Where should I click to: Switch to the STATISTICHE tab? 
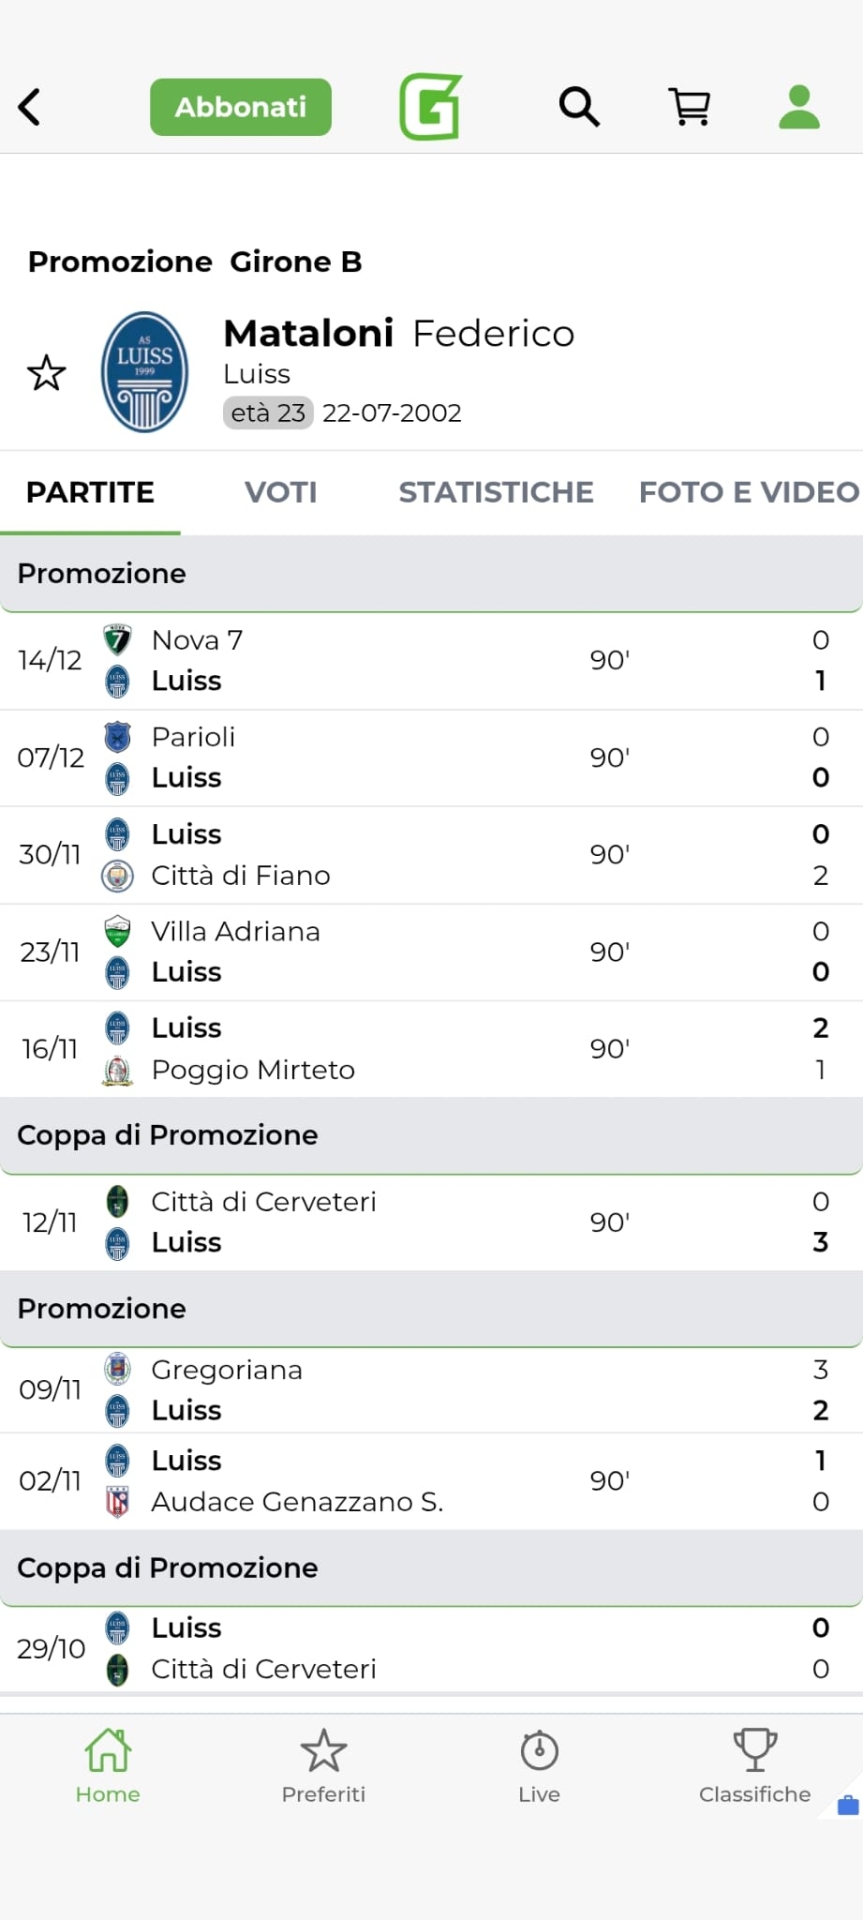coord(496,492)
